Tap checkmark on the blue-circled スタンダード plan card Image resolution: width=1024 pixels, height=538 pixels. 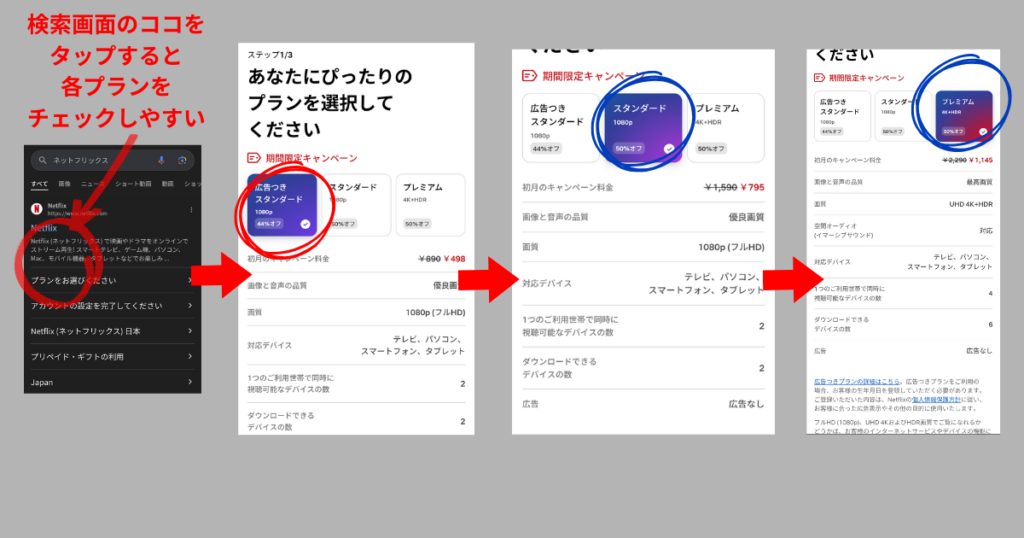(x=668, y=148)
